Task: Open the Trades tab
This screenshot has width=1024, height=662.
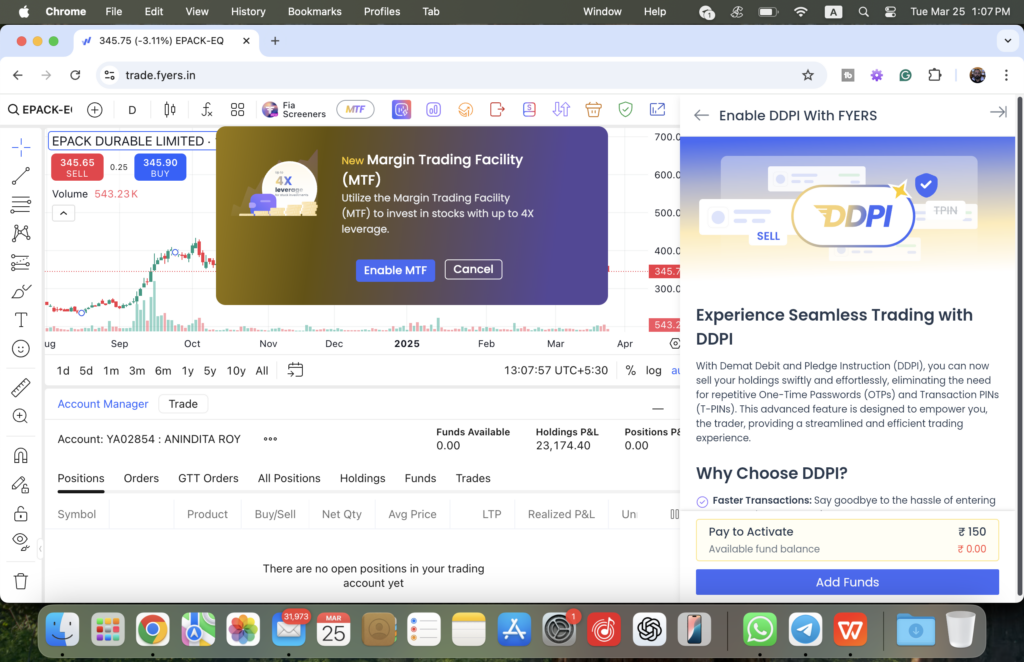Action: point(473,479)
